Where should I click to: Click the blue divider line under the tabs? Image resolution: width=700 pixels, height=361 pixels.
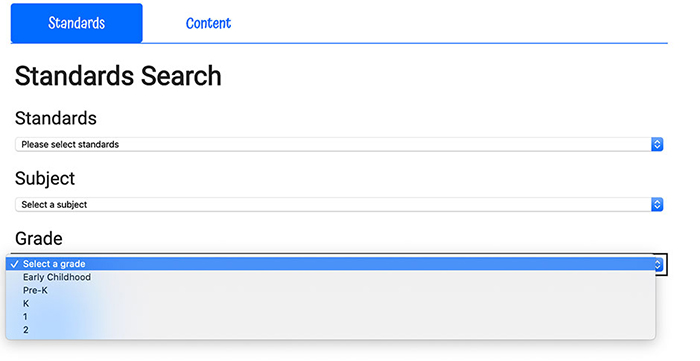339,43
